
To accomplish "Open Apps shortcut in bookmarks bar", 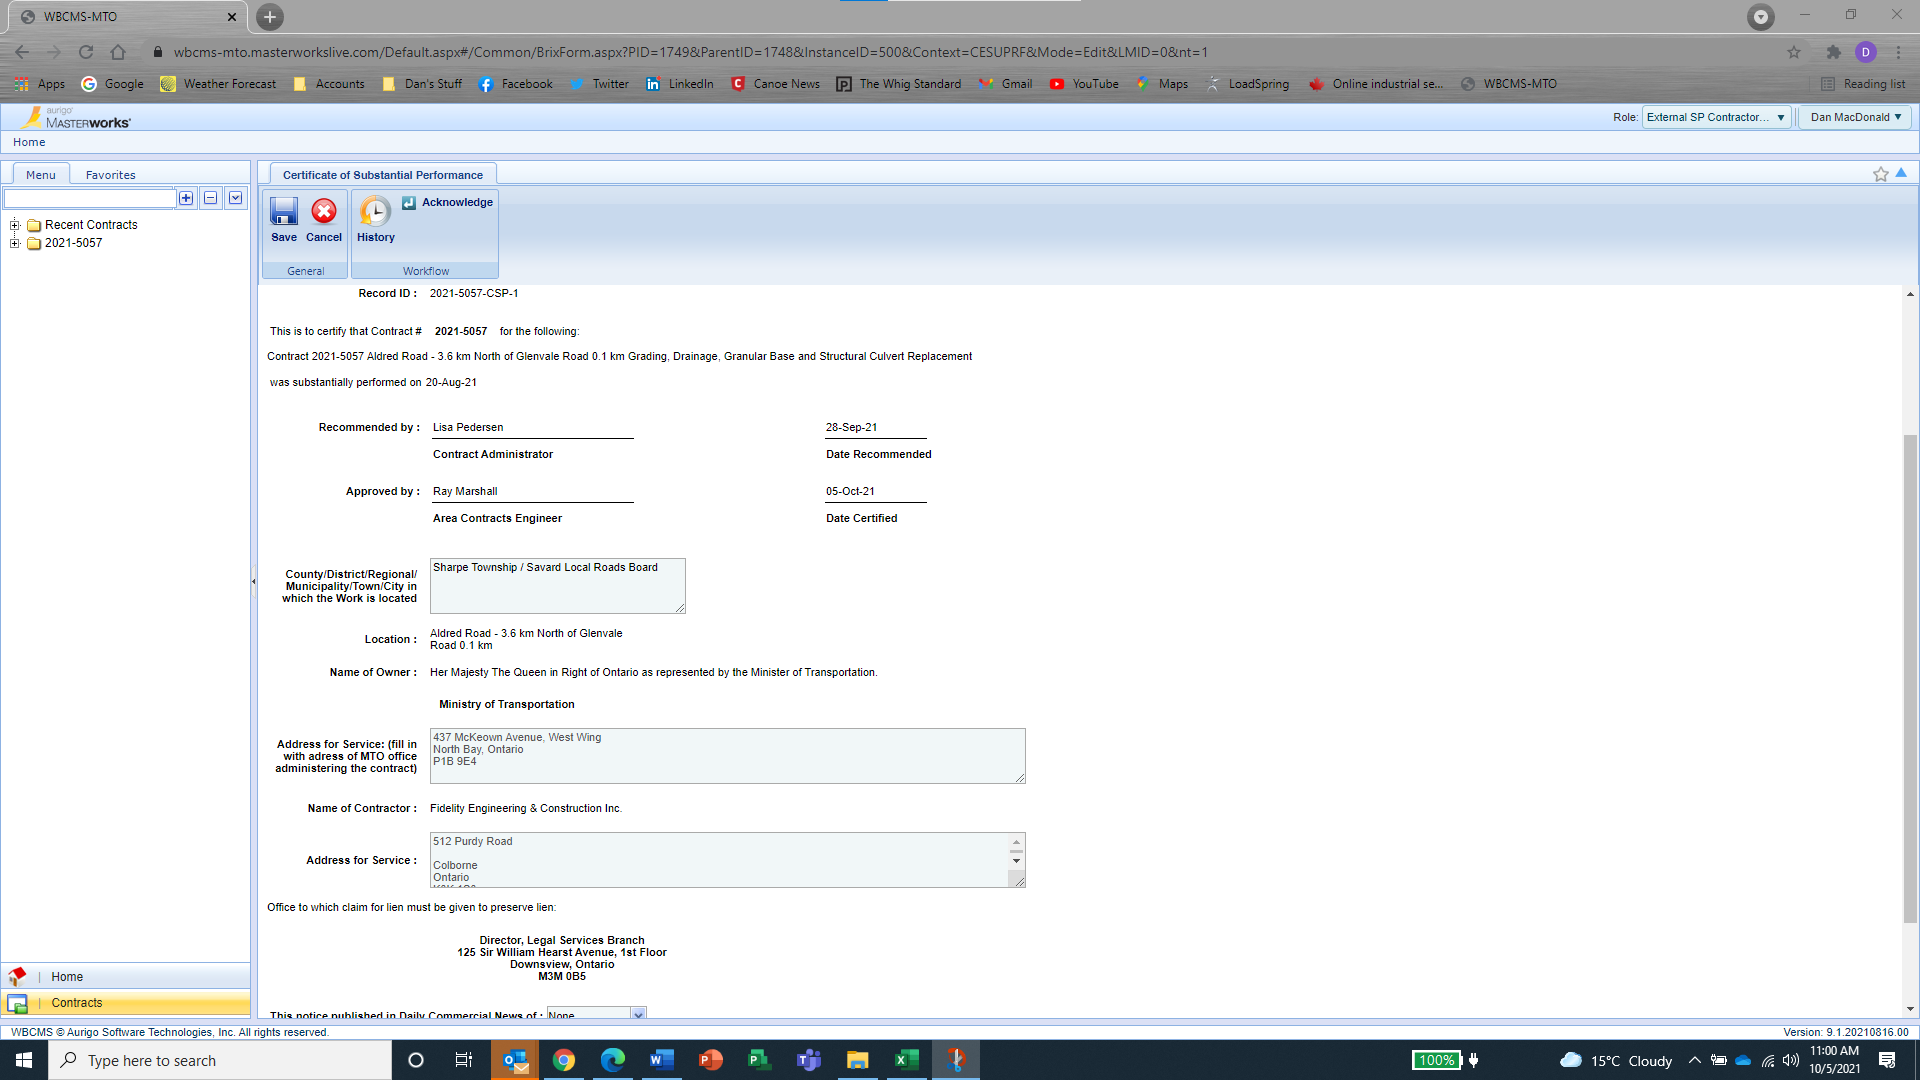I will point(40,84).
